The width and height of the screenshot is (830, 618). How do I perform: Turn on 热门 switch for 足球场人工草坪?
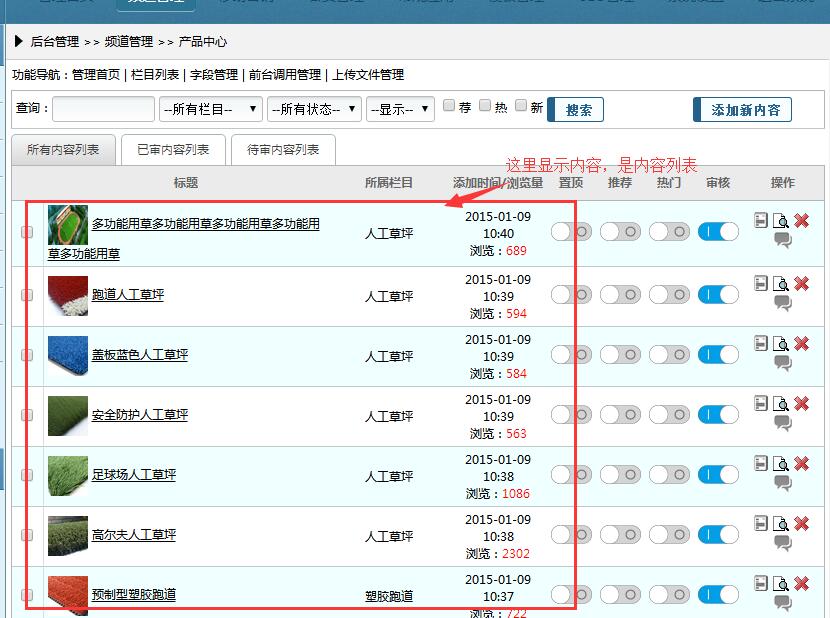coord(668,474)
